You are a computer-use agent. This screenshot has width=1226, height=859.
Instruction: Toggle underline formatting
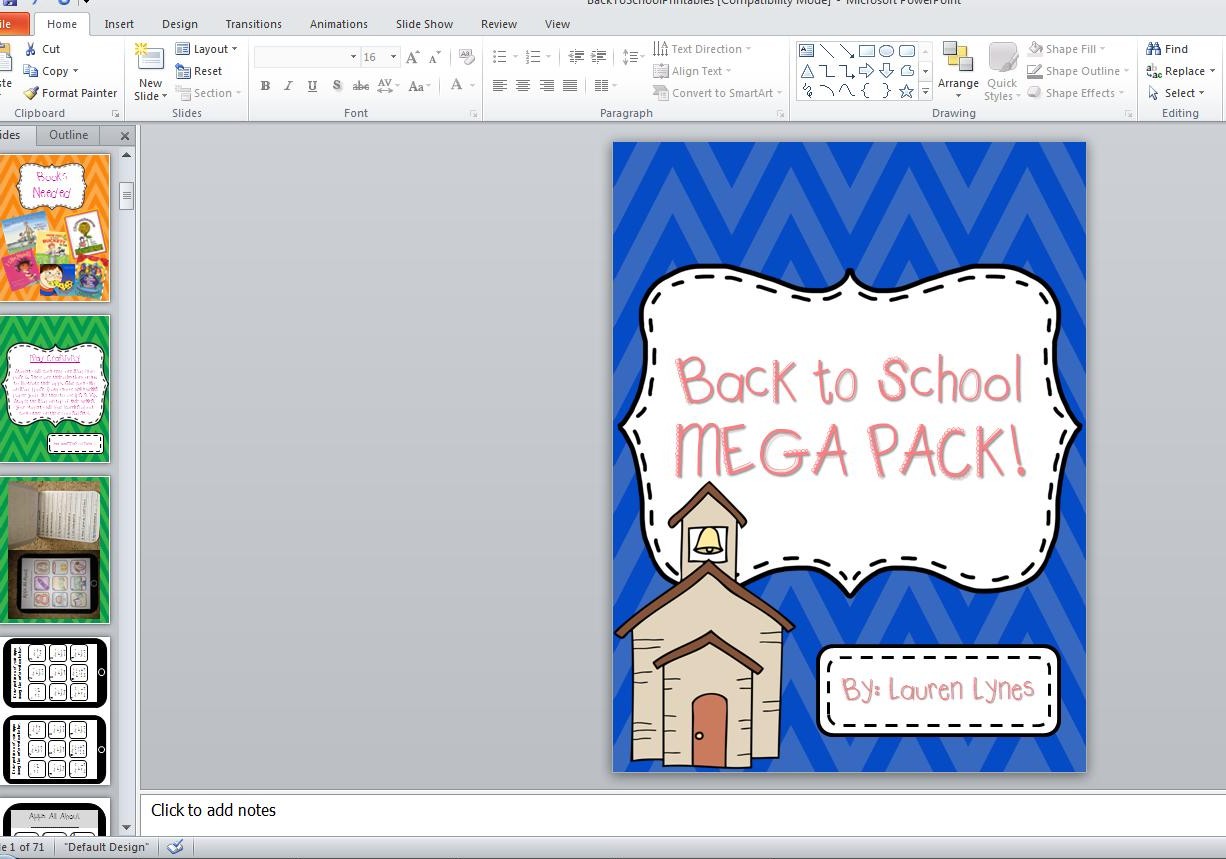tap(311, 86)
